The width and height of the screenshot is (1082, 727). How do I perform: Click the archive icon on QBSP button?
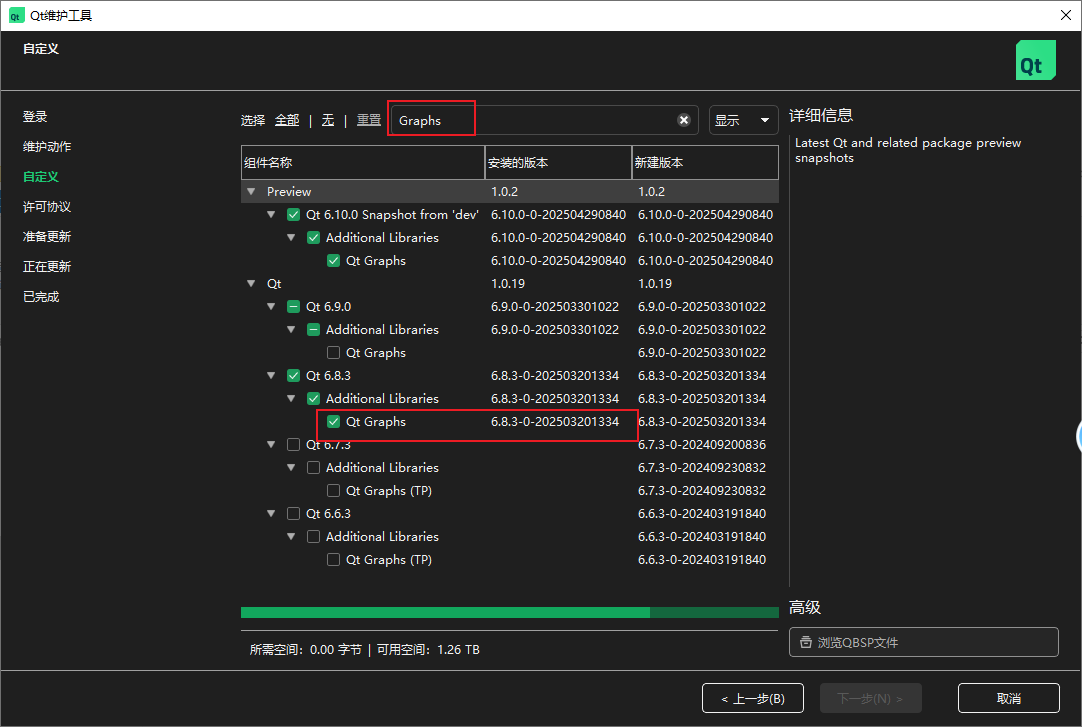pos(806,643)
